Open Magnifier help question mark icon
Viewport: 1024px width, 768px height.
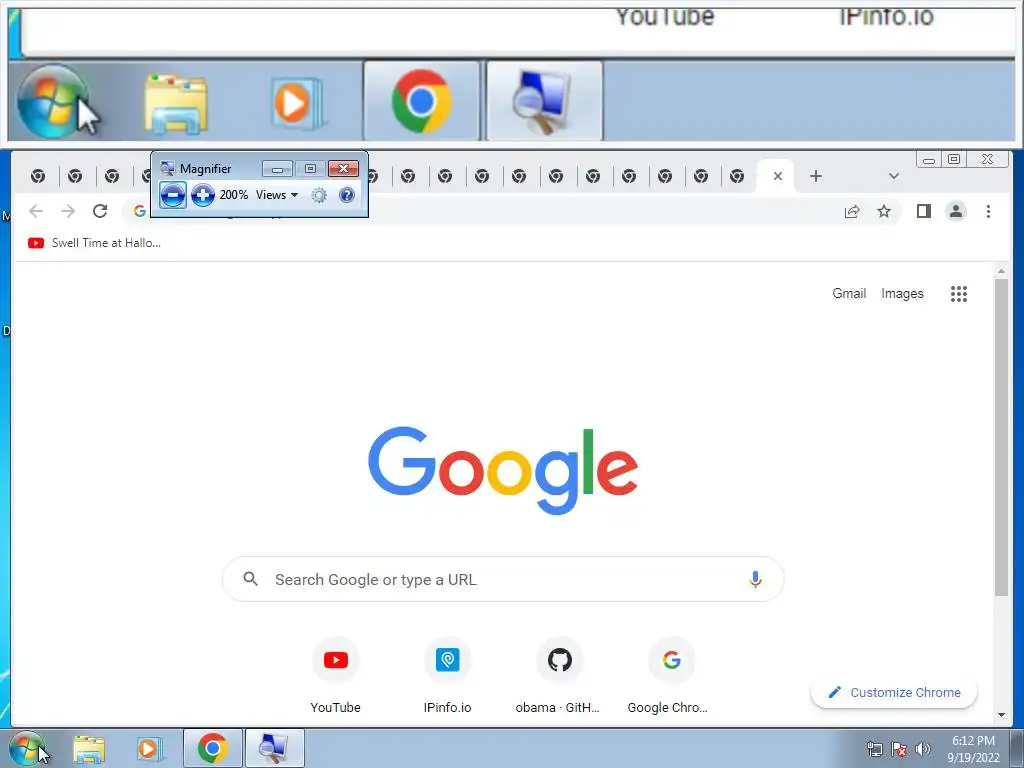(x=347, y=195)
